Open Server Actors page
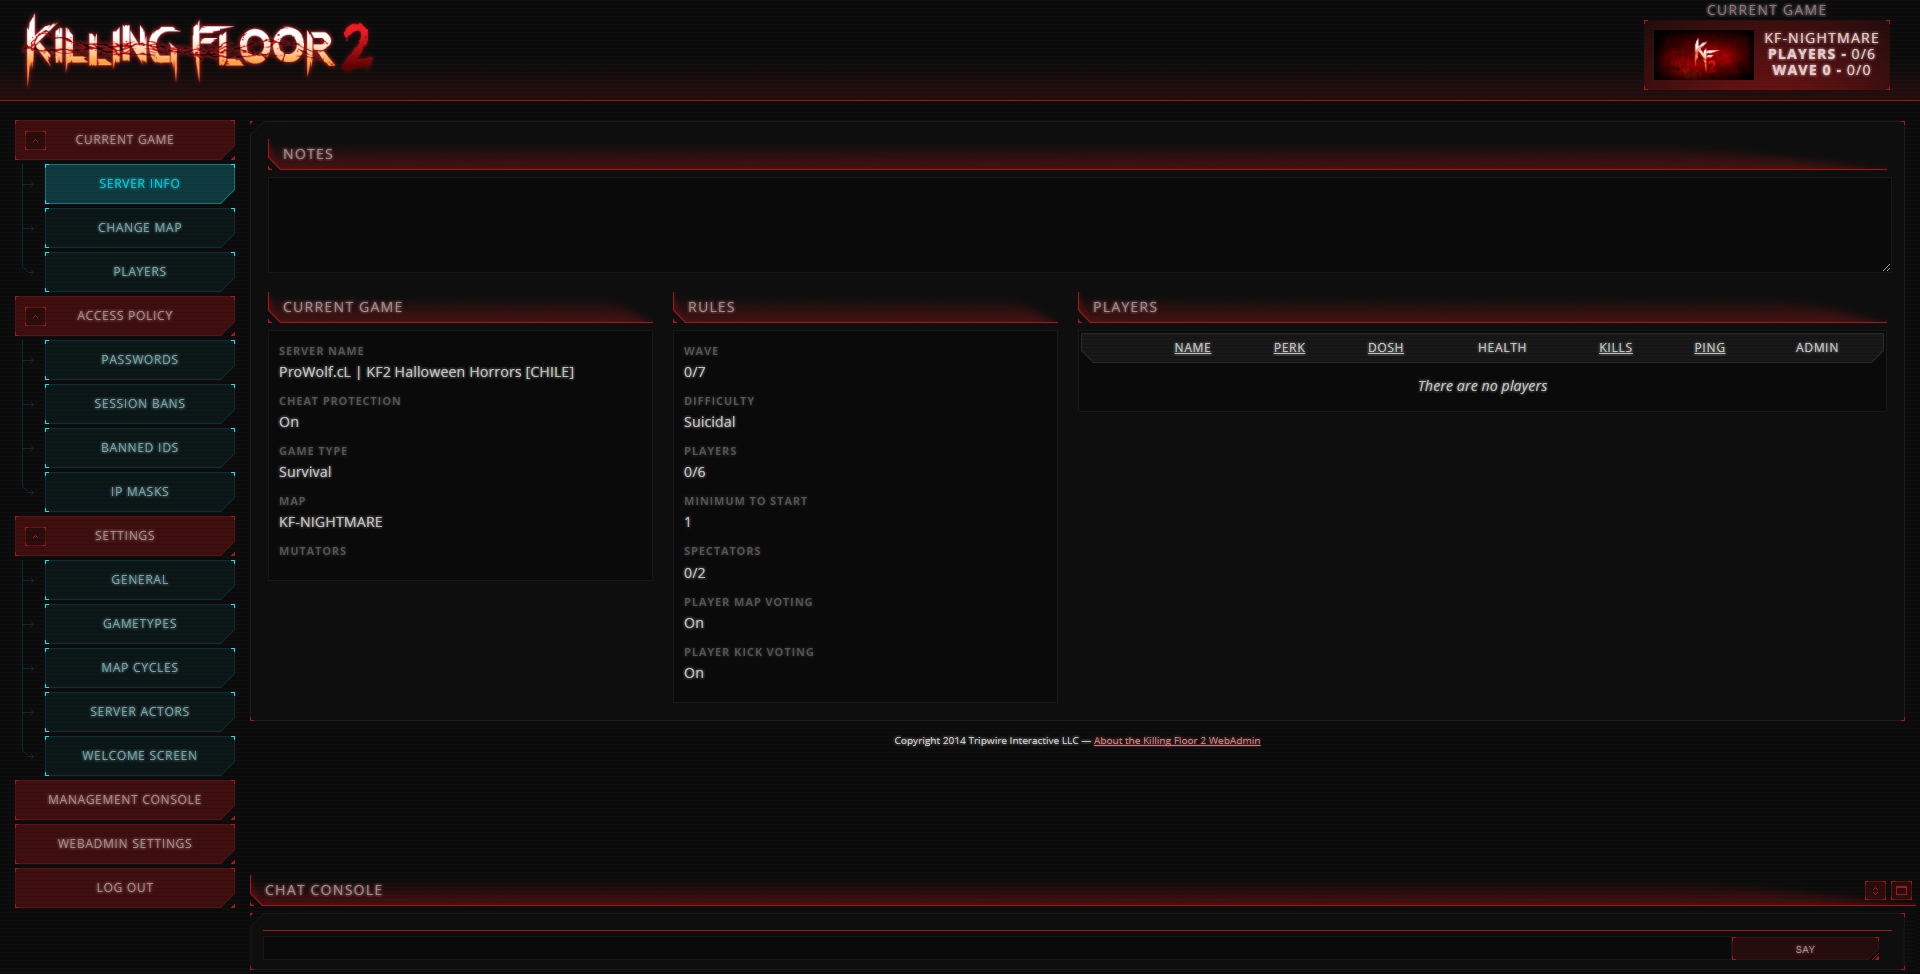The height and width of the screenshot is (974, 1920). [140, 712]
